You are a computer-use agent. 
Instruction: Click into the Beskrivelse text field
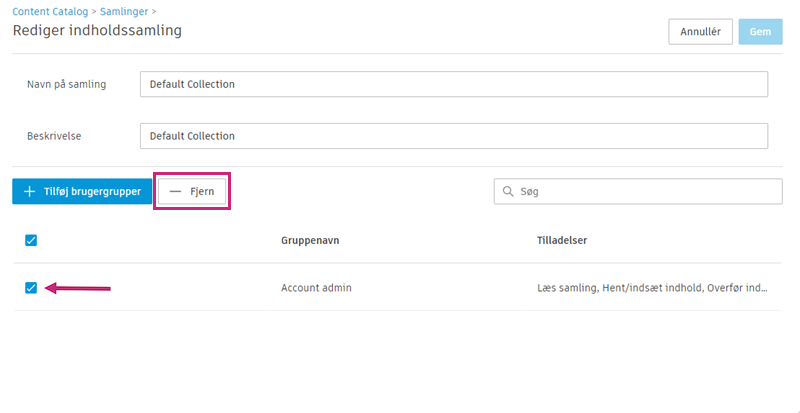454,136
